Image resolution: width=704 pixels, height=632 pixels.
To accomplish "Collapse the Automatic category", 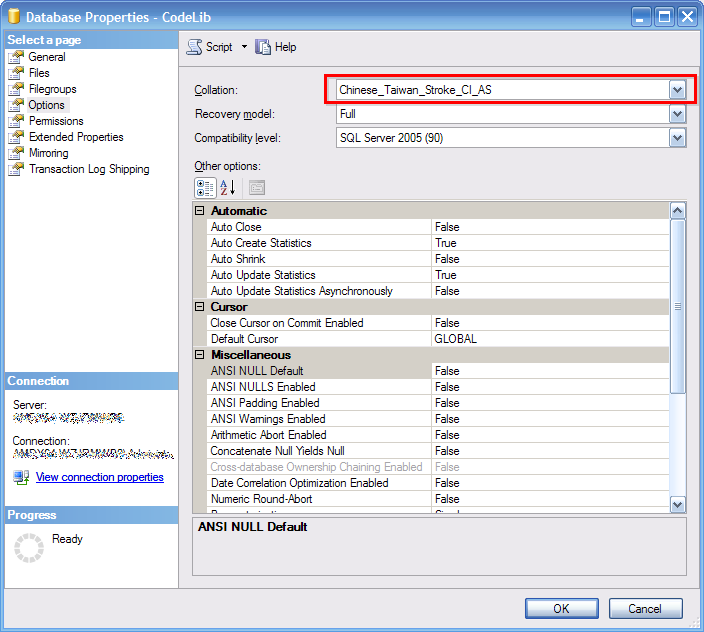I will point(200,211).
